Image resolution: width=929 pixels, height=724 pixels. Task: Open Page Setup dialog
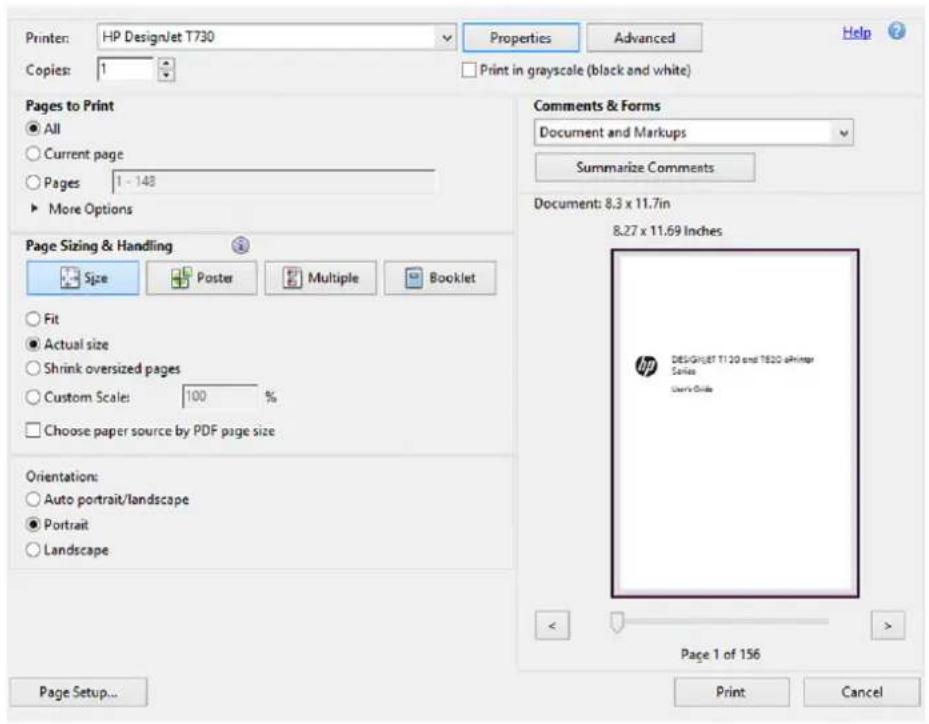pyautogui.click(x=78, y=692)
